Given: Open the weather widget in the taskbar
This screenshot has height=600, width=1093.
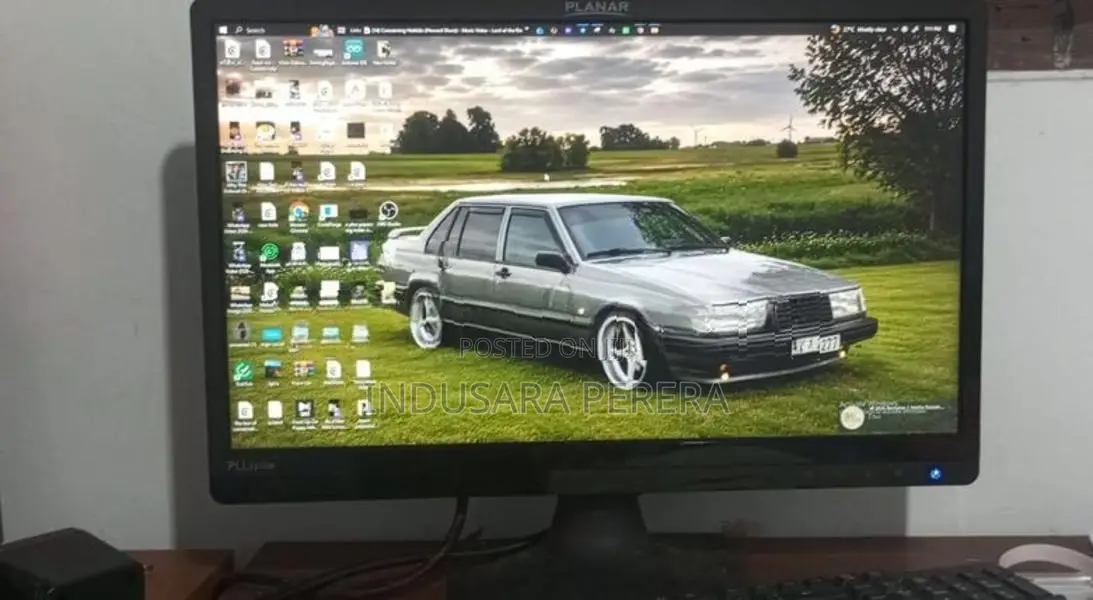Looking at the screenshot, I should [859, 29].
